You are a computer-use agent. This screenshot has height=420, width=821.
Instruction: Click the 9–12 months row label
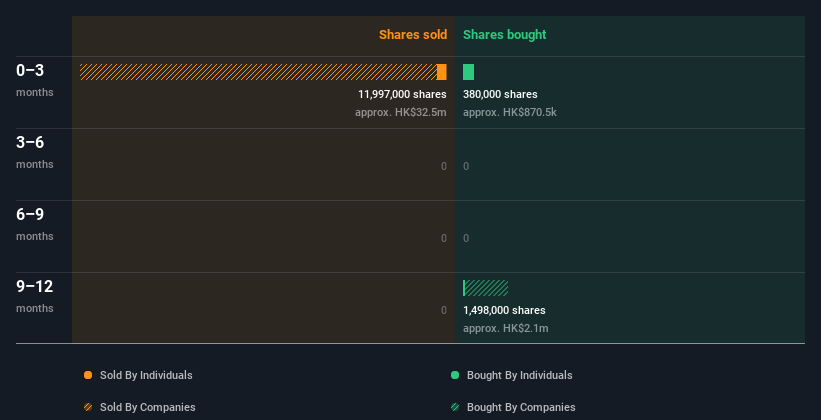click(35, 296)
